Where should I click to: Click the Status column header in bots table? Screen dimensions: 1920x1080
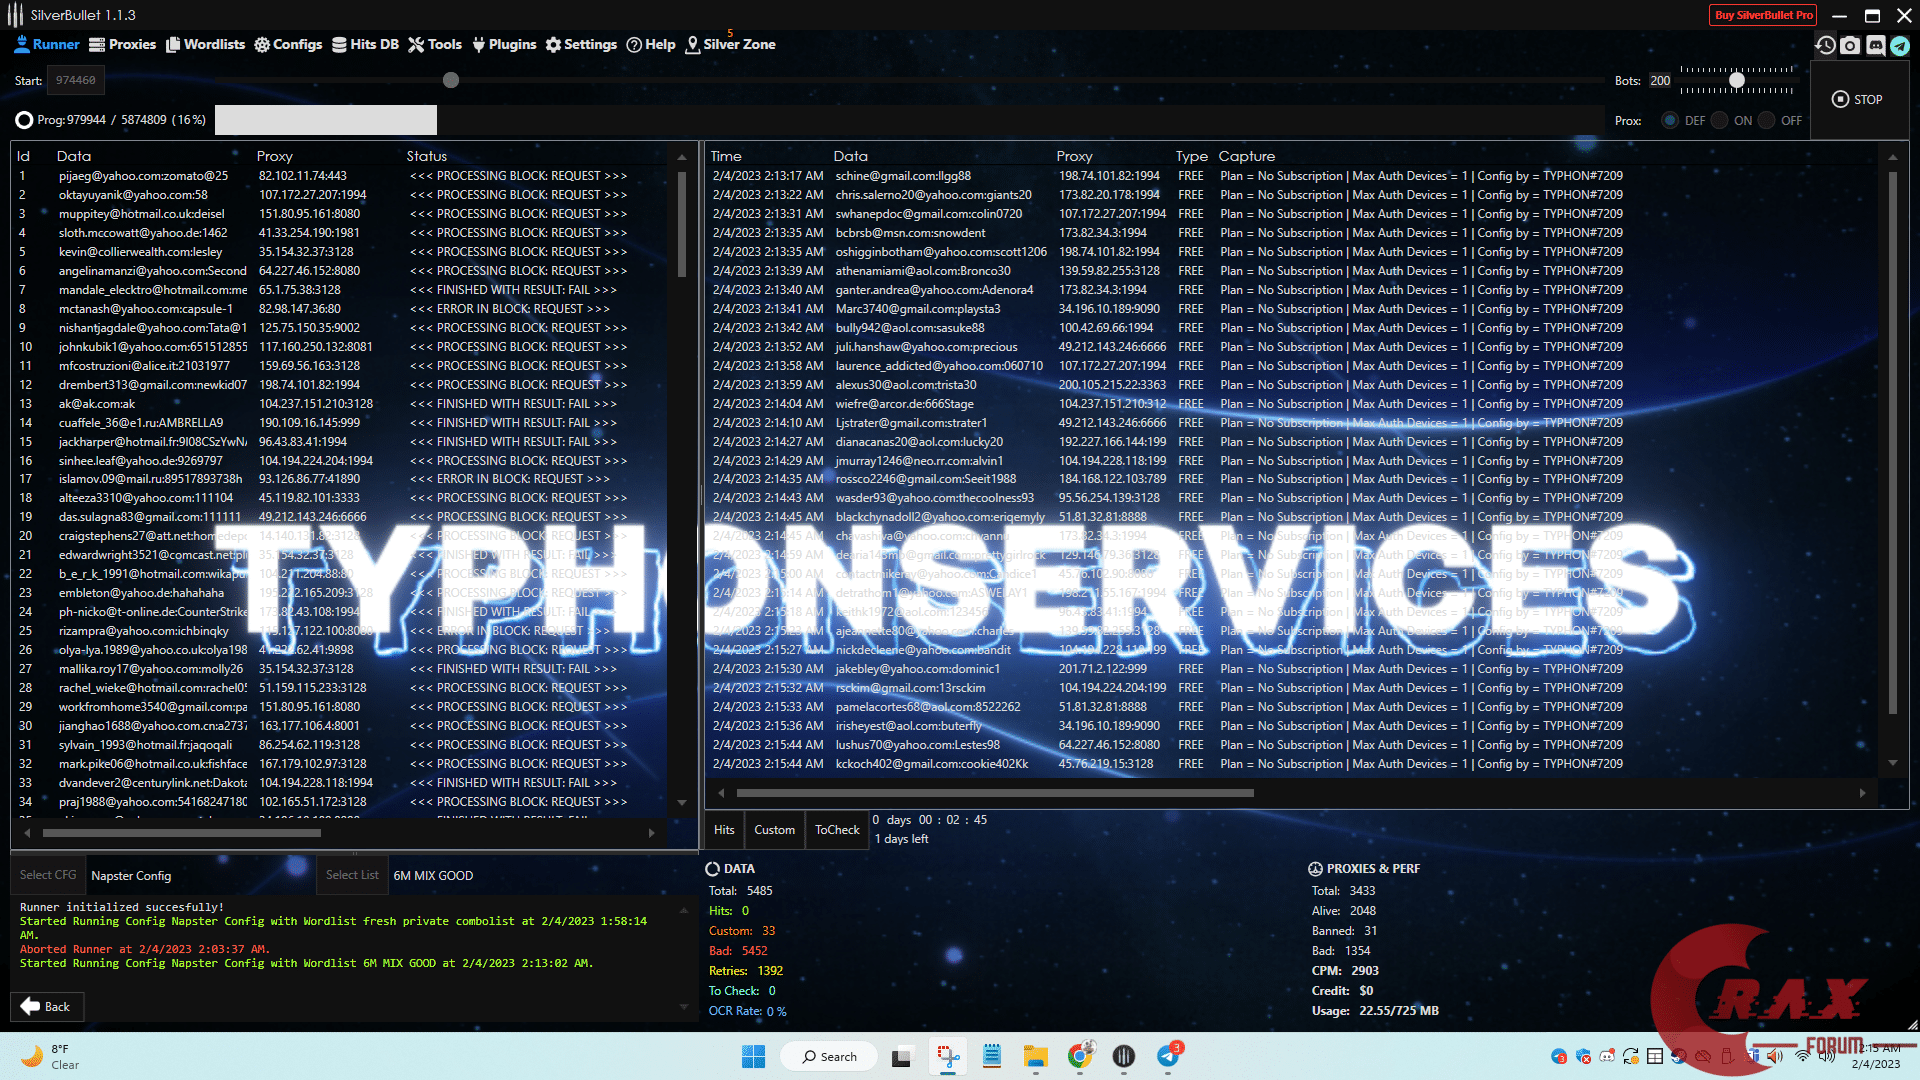[427, 157]
